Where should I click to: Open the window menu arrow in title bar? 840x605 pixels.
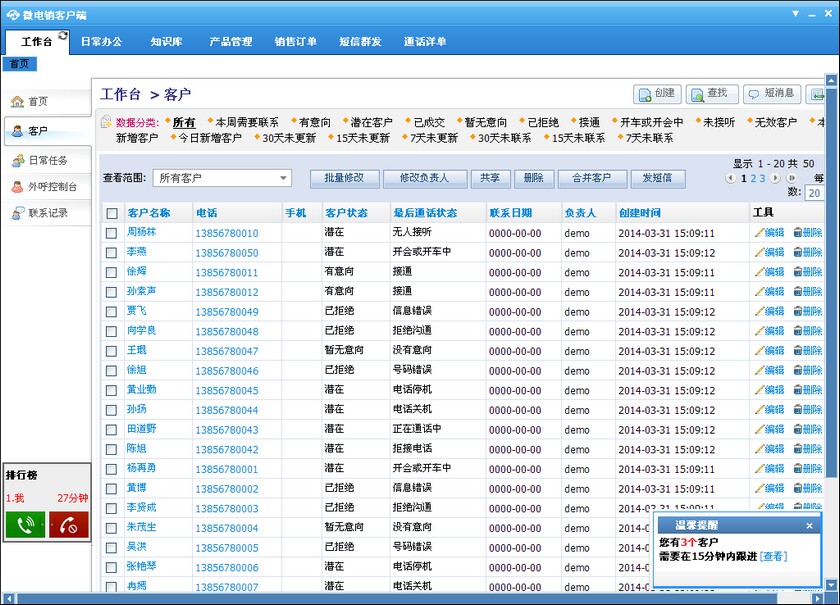(x=795, y=13)
